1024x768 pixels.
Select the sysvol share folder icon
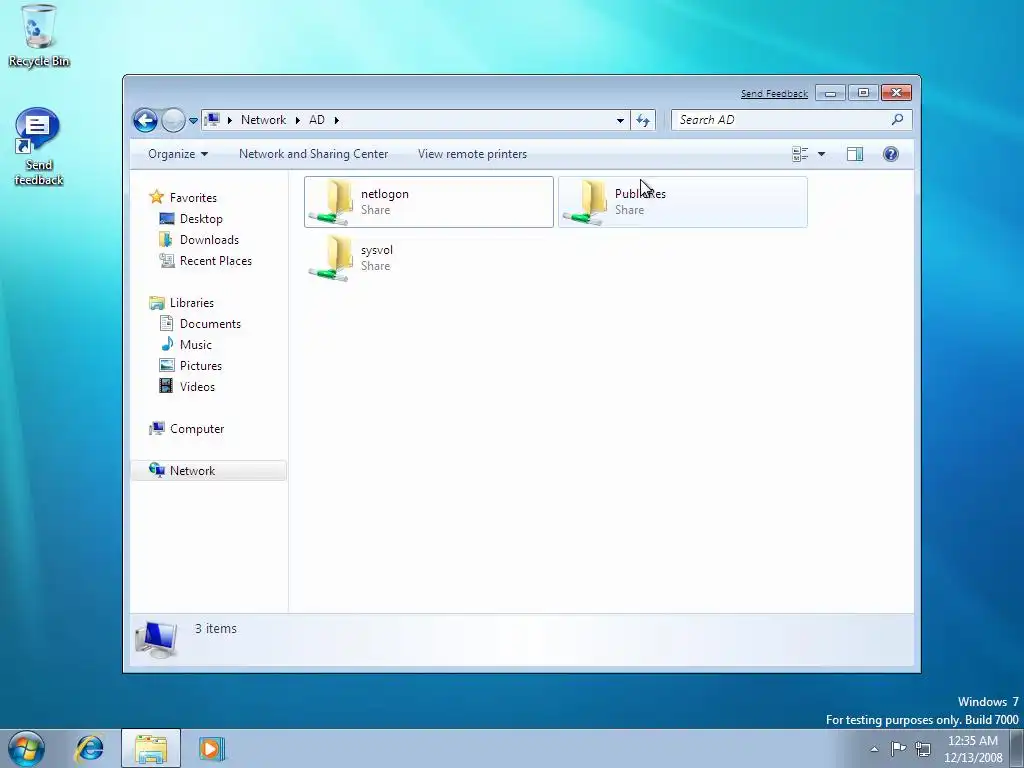pos(332,258)
